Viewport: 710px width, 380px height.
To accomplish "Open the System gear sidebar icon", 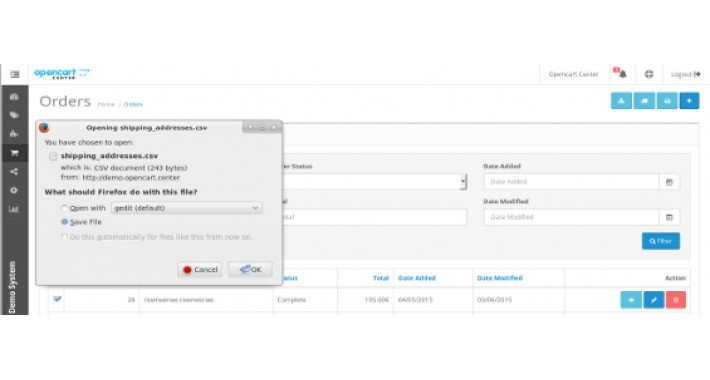I will coord(14,190).
